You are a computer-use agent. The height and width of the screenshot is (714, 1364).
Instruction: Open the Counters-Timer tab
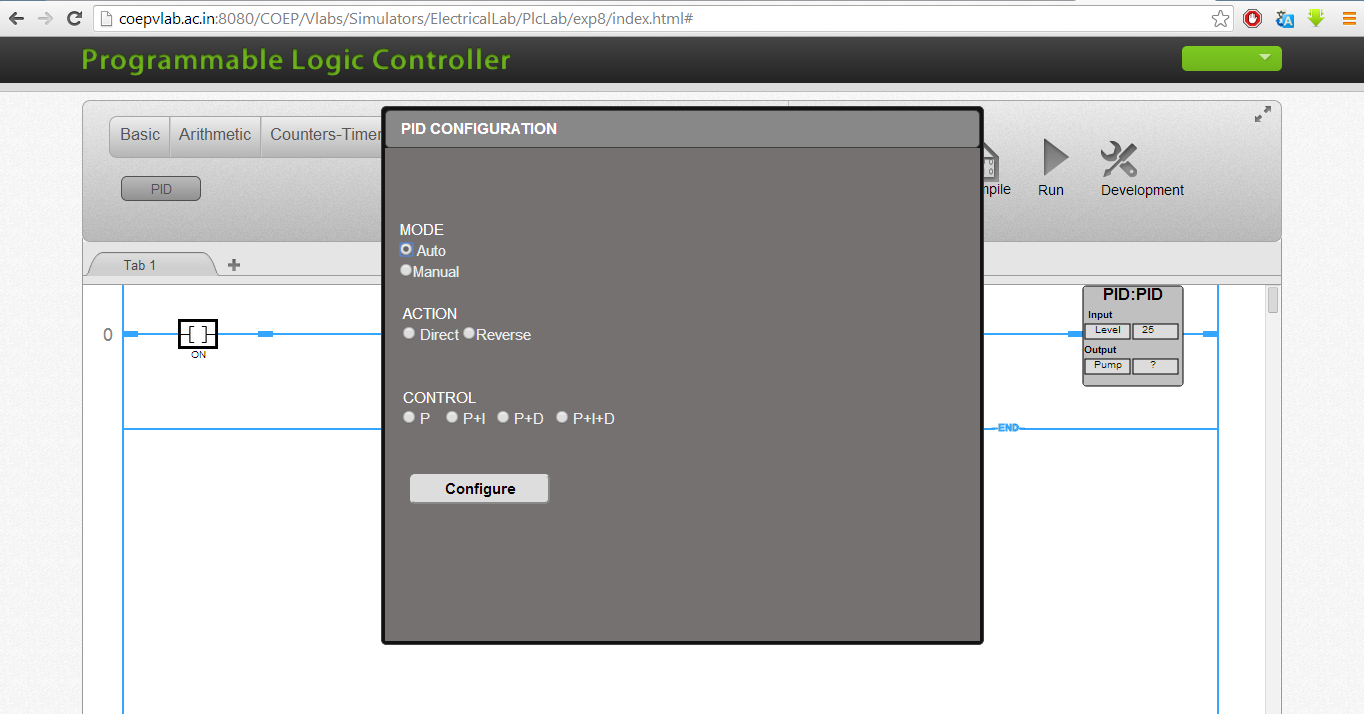tap(325, 135)
